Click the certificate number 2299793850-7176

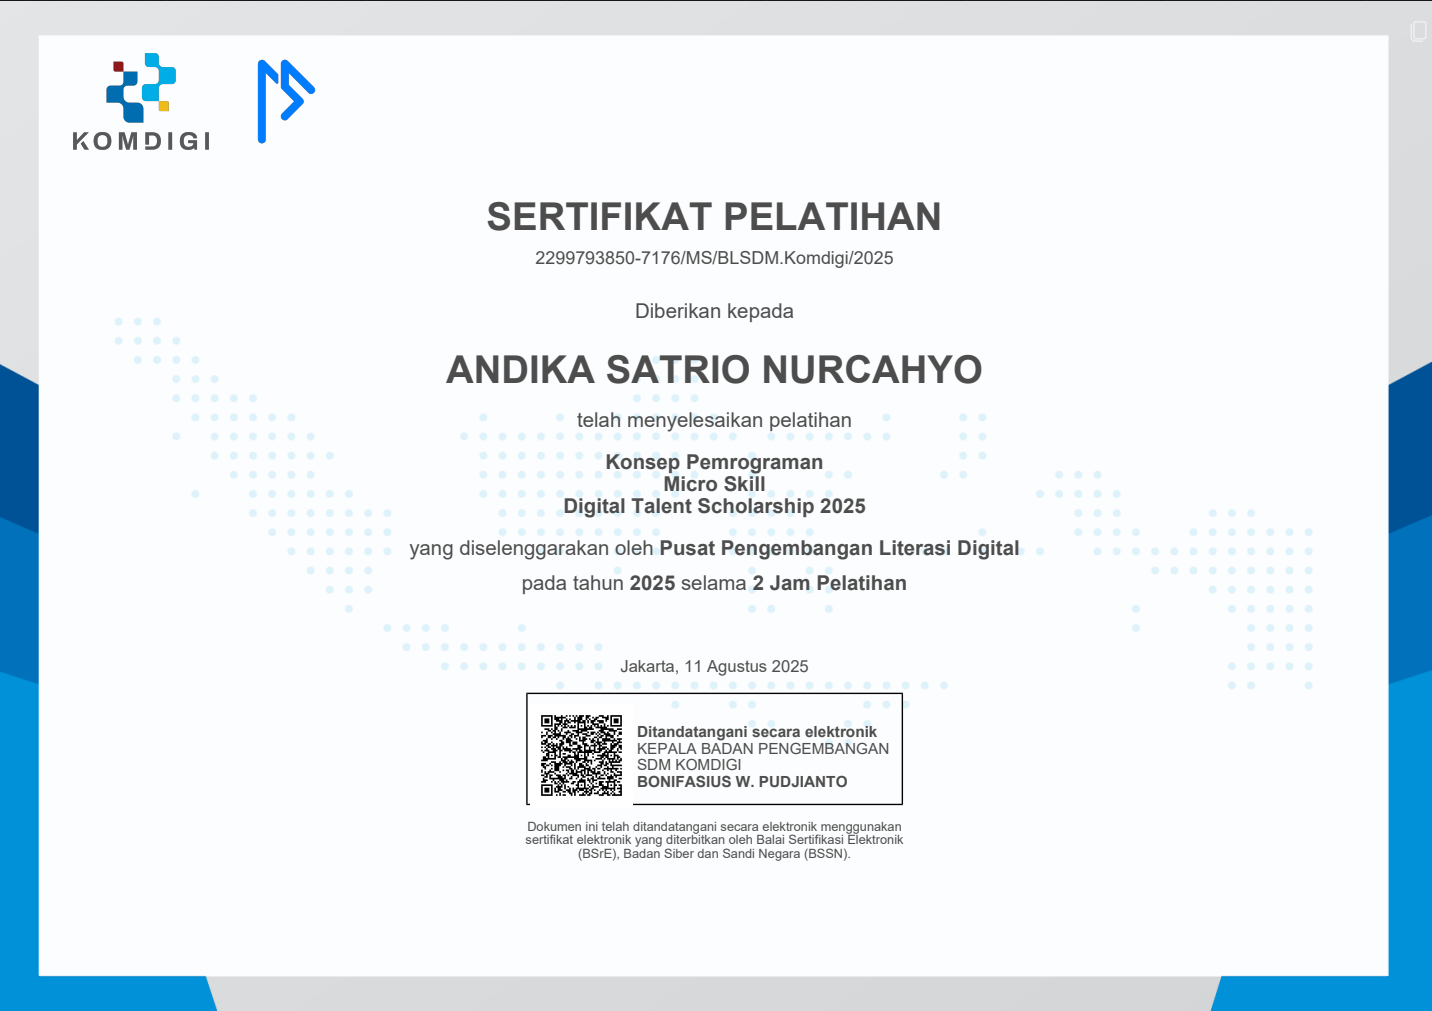[x=714, y=258]
